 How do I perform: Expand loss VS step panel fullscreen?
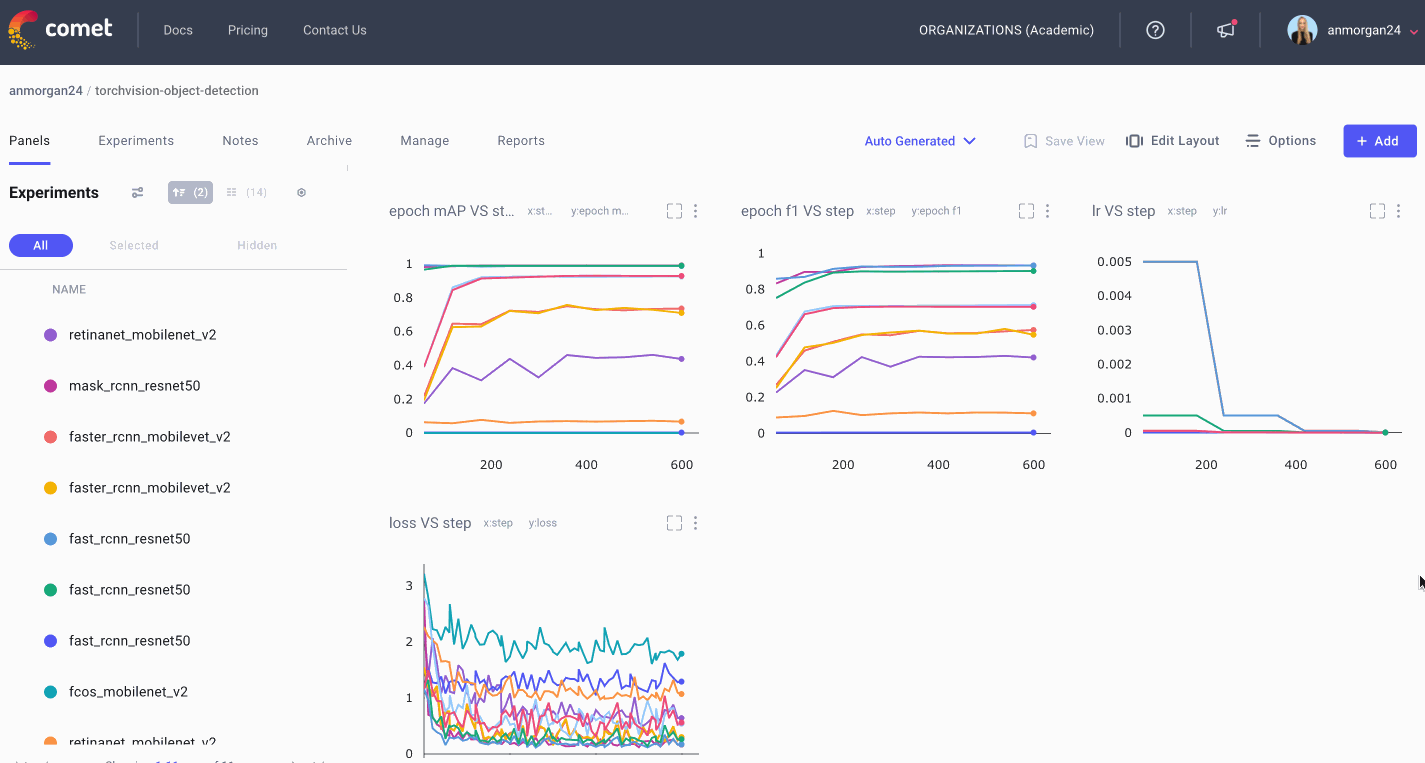(x=674, y=523)
